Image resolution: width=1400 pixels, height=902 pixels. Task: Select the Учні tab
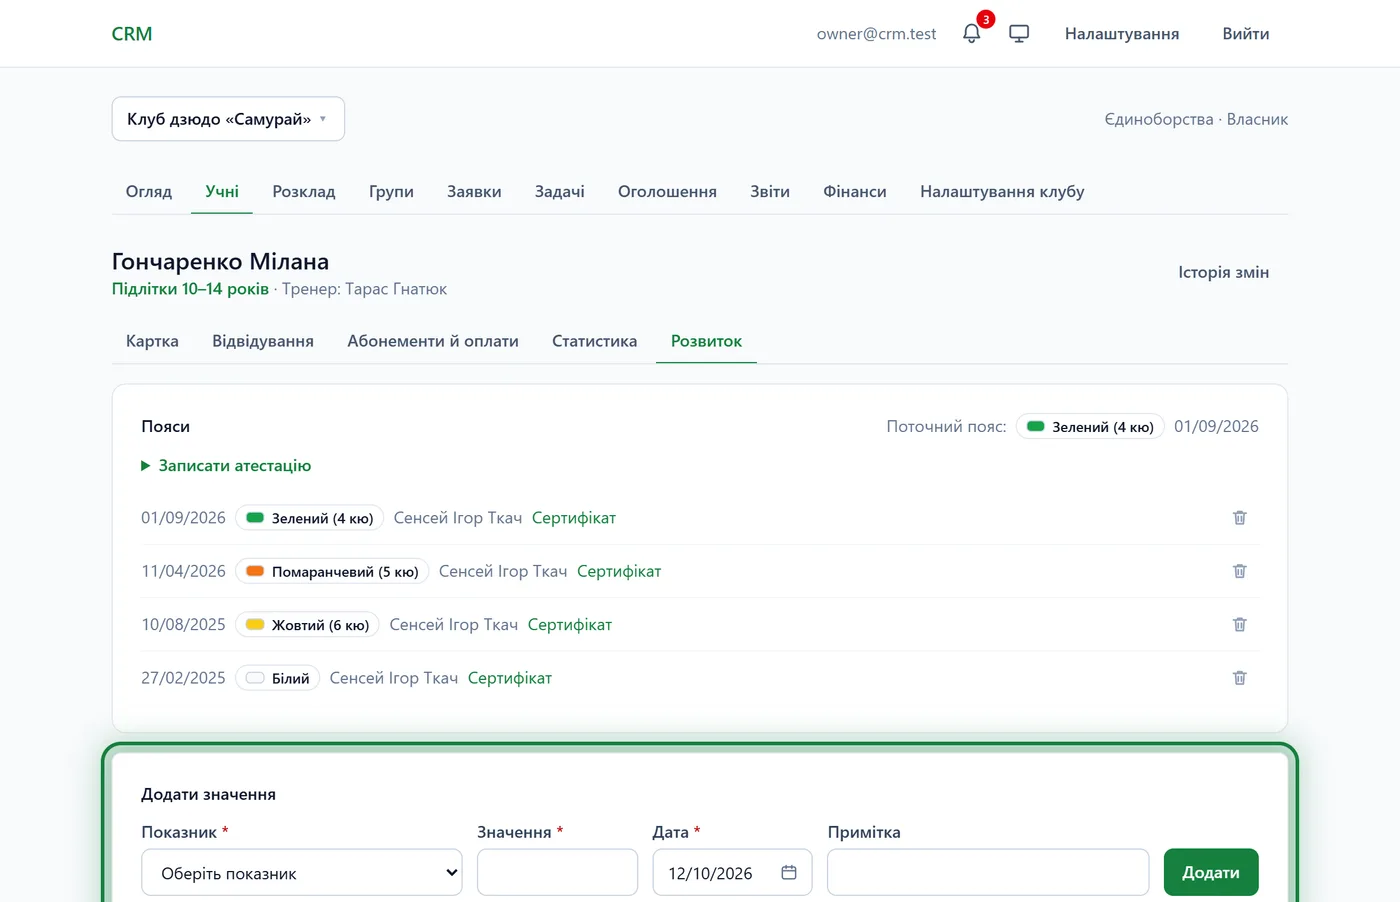click(222, 192)
